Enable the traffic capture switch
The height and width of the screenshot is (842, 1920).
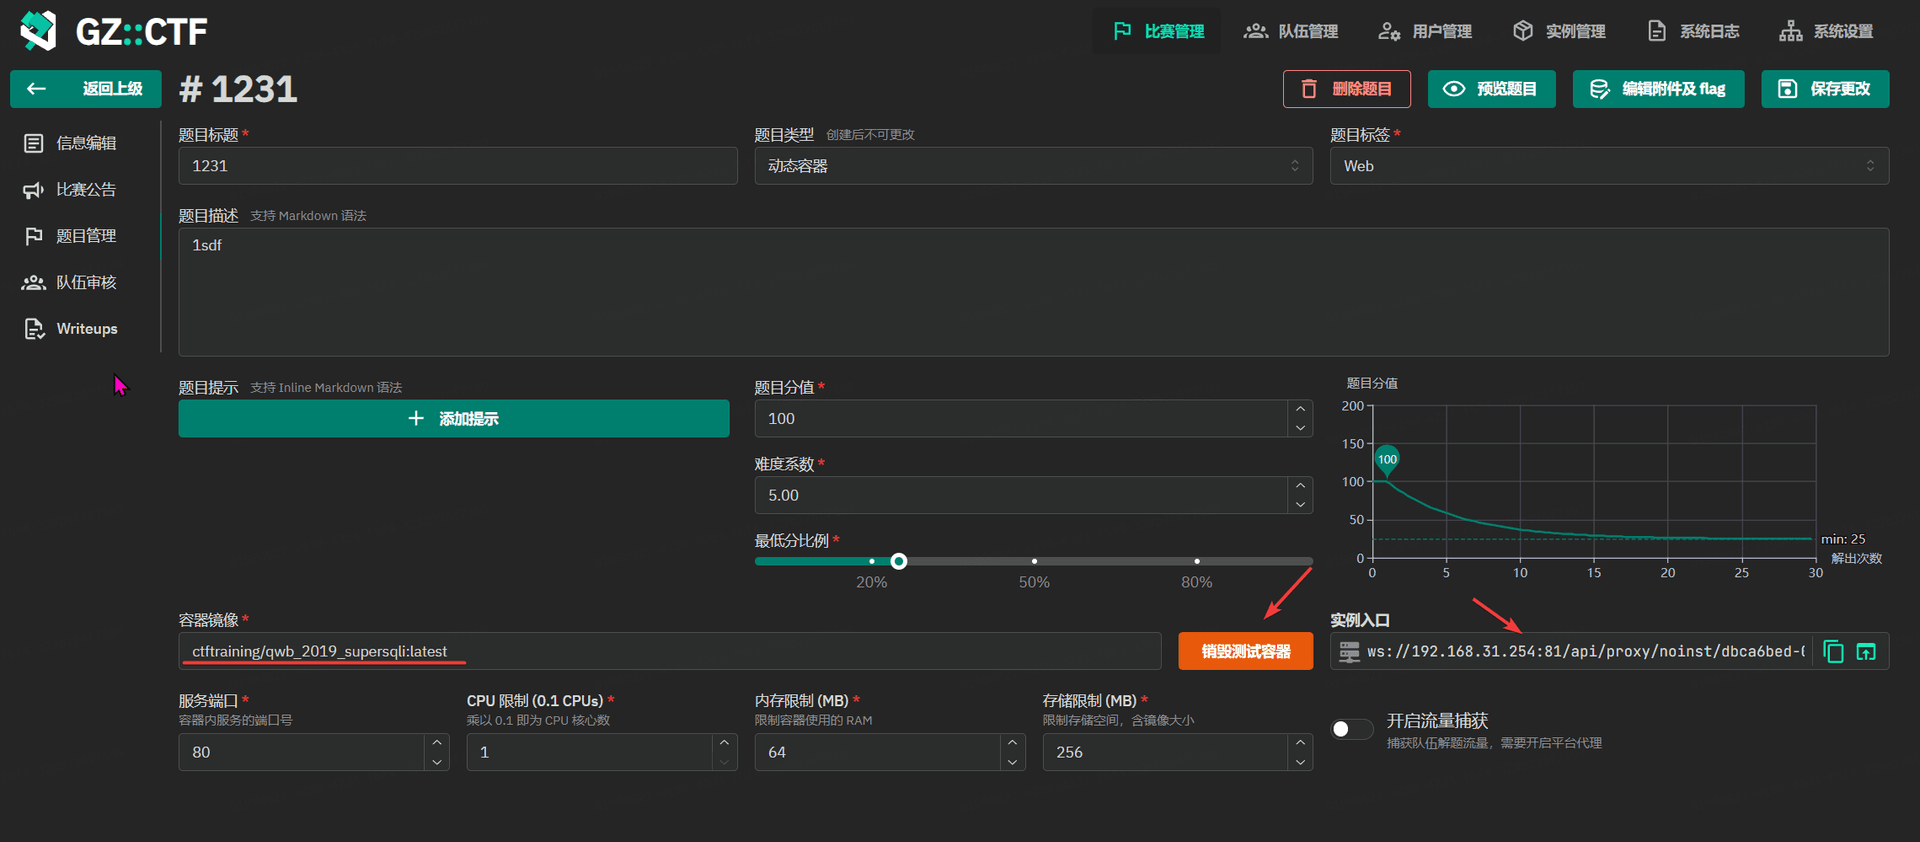tap(1351, 729)
